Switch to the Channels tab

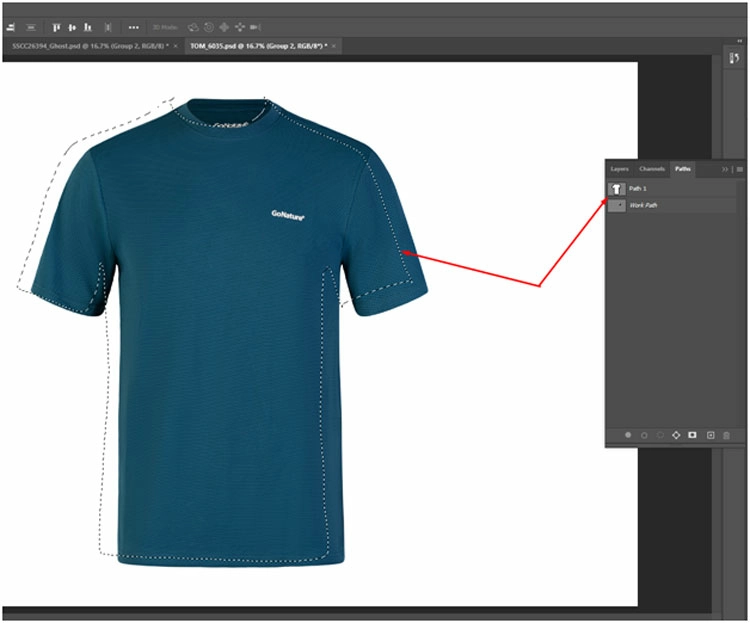tap(651, 169)
